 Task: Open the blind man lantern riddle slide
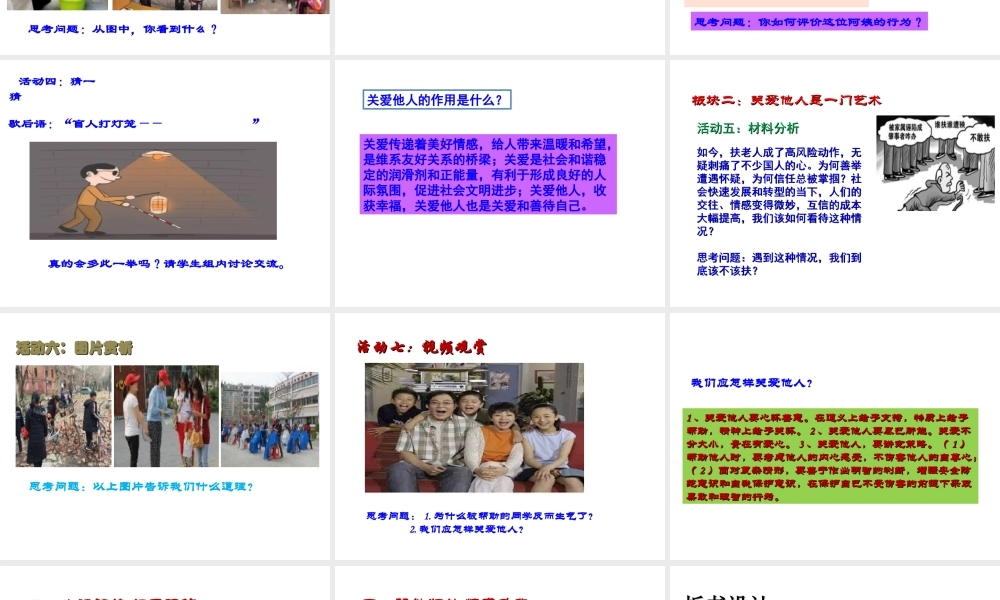165,184
